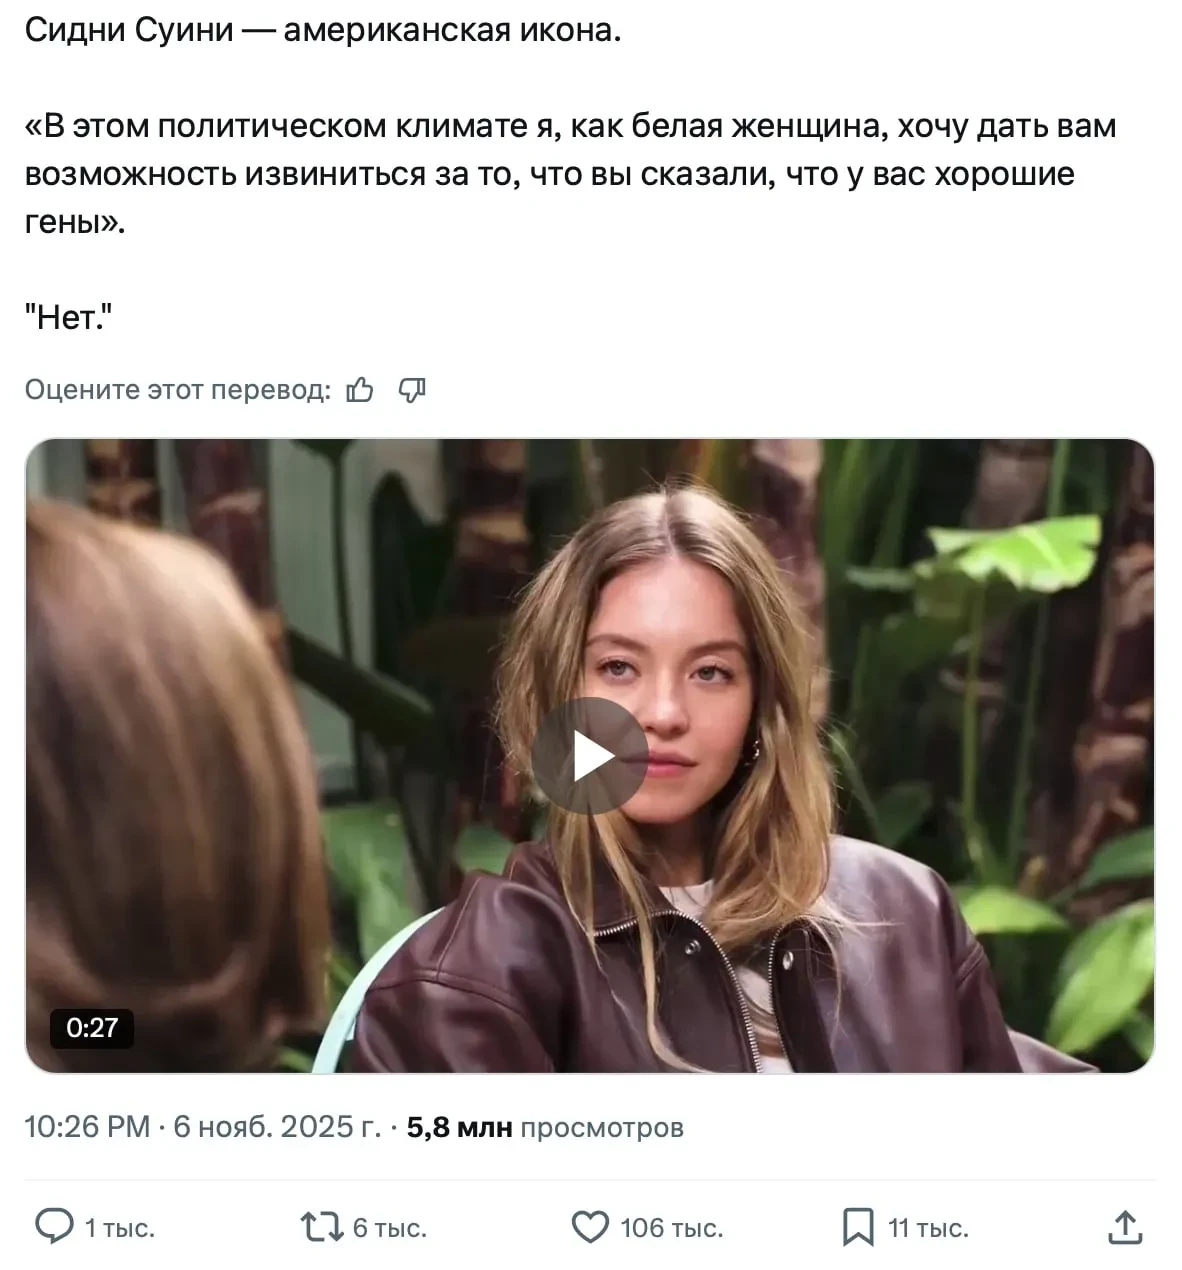The image size is (1182, 1270).
Task: Play the video of the interview
Action: tap(589, 756)
